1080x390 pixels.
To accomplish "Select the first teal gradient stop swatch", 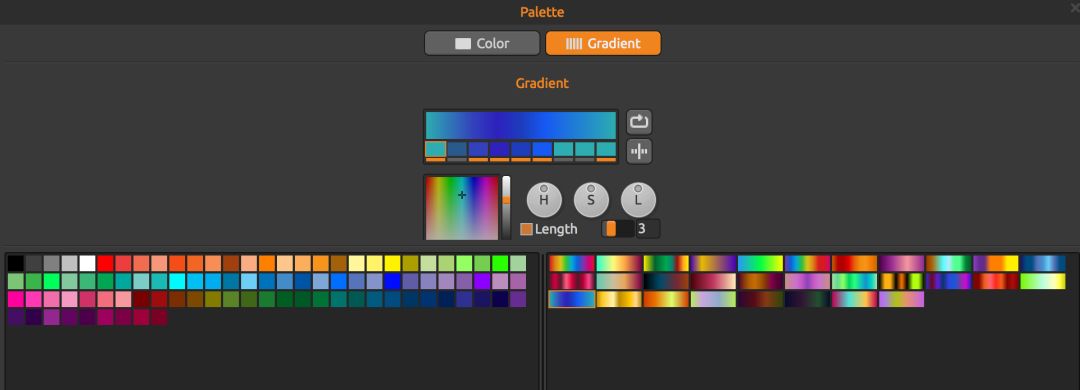I will tap(435, 149).
